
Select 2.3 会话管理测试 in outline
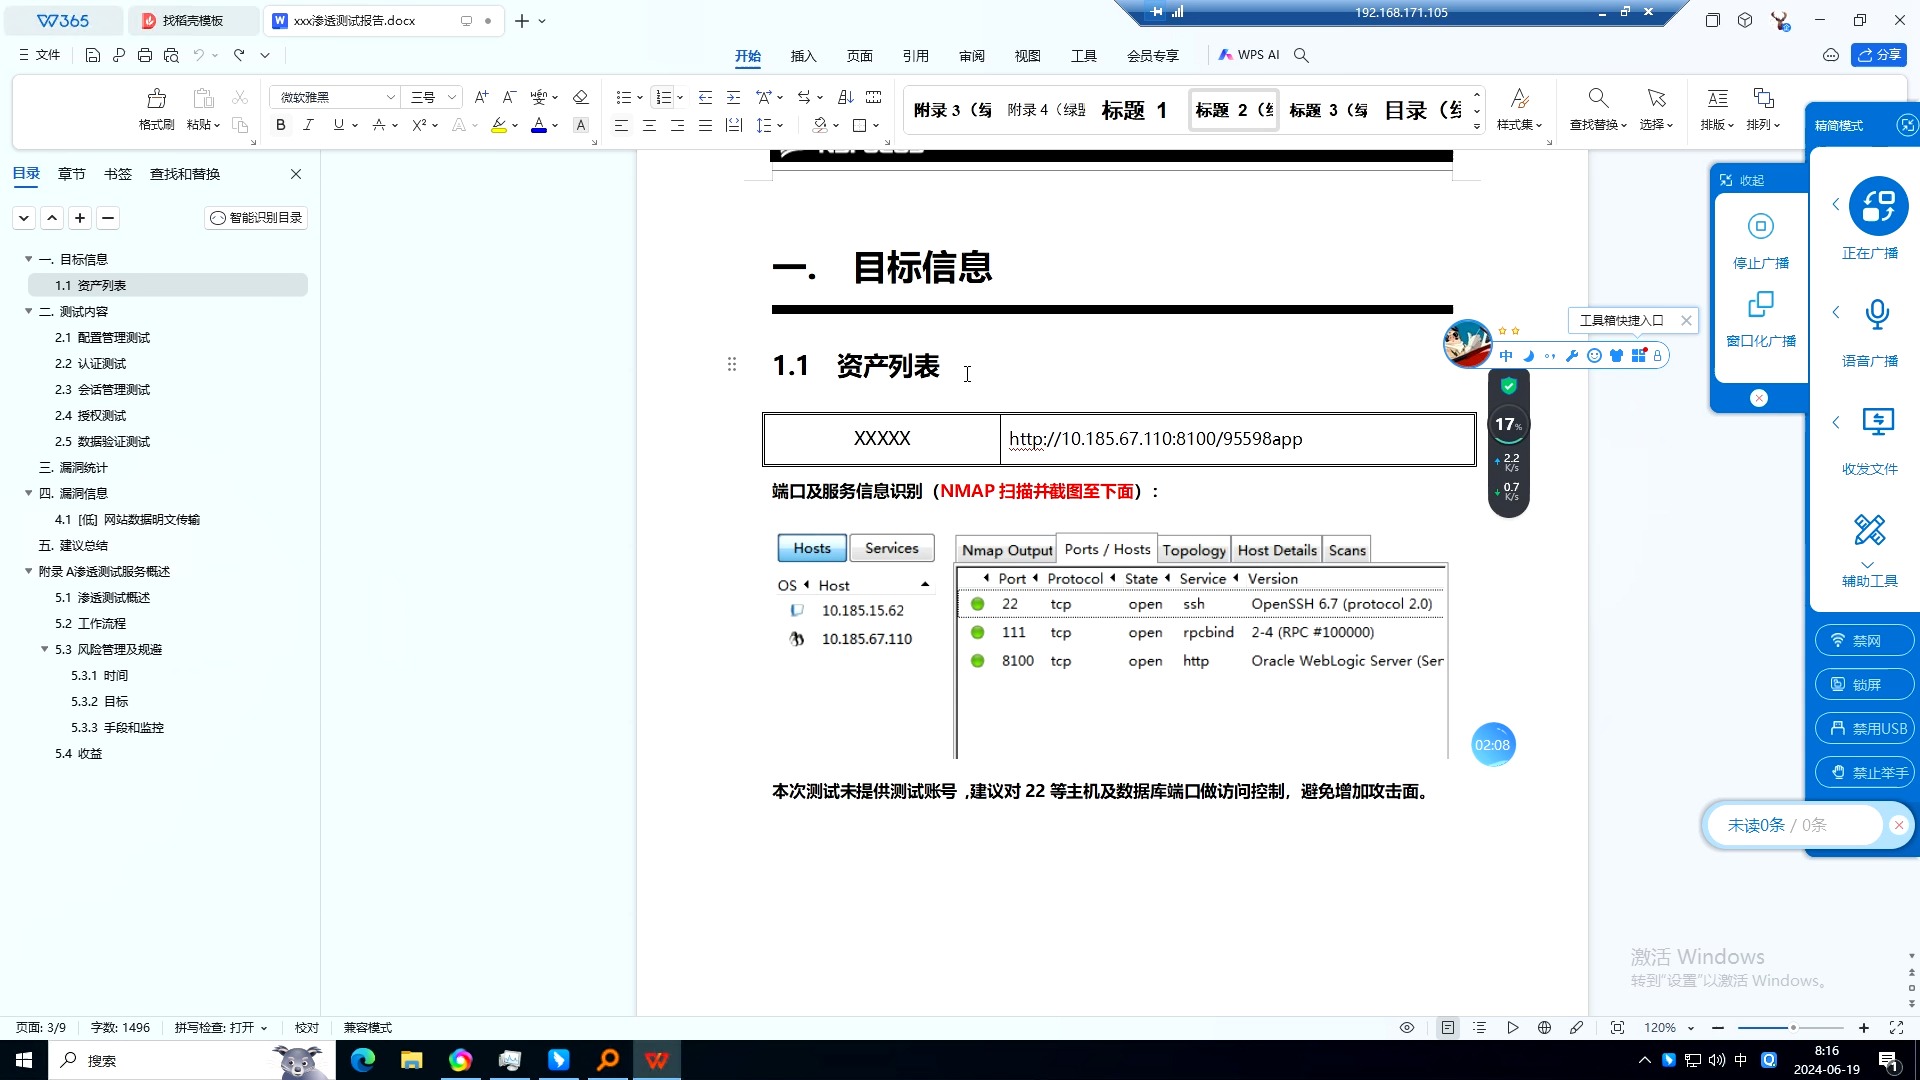click(x=102, y=389)
